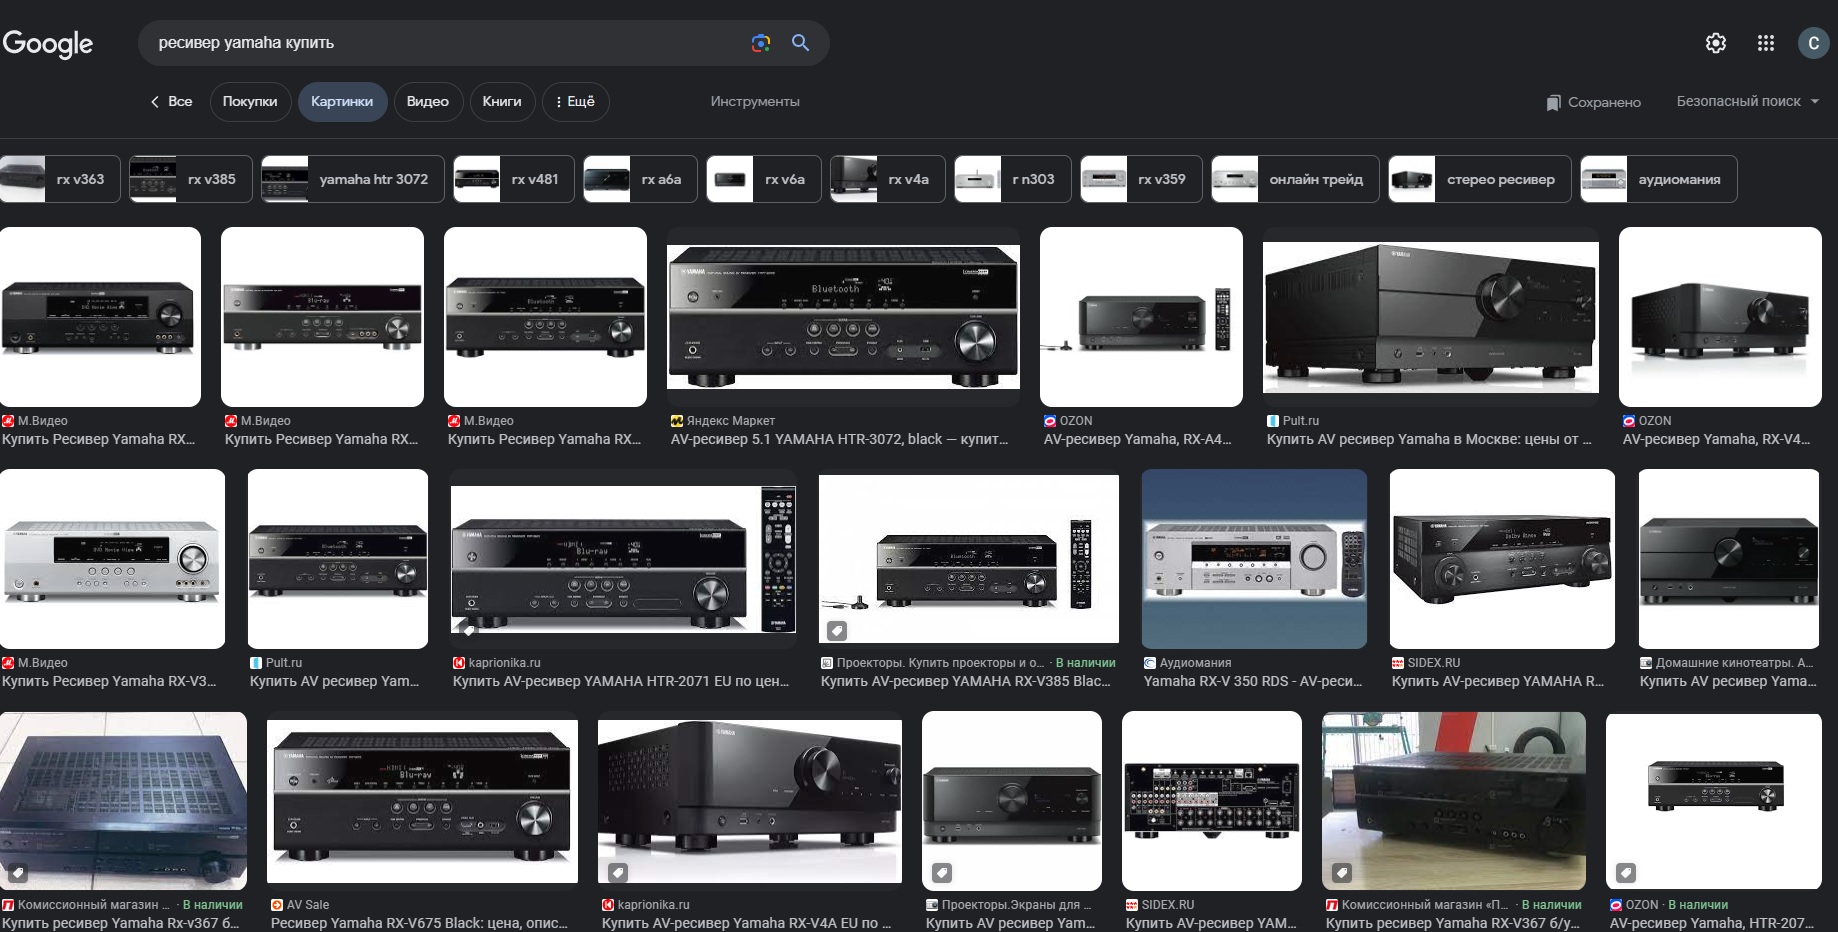The image size is (1838, 932).
Task: Open OZON RX-V4 receiver image
Action: pyautogui.click(x=1720, y=317)
